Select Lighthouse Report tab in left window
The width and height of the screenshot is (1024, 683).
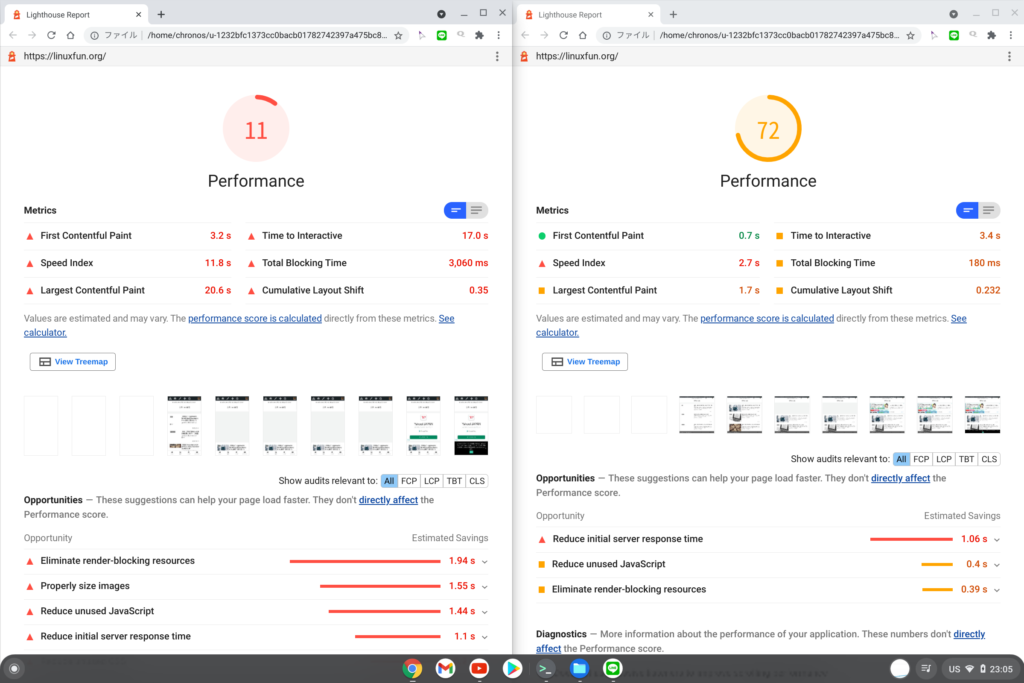(x=77, y=14)
